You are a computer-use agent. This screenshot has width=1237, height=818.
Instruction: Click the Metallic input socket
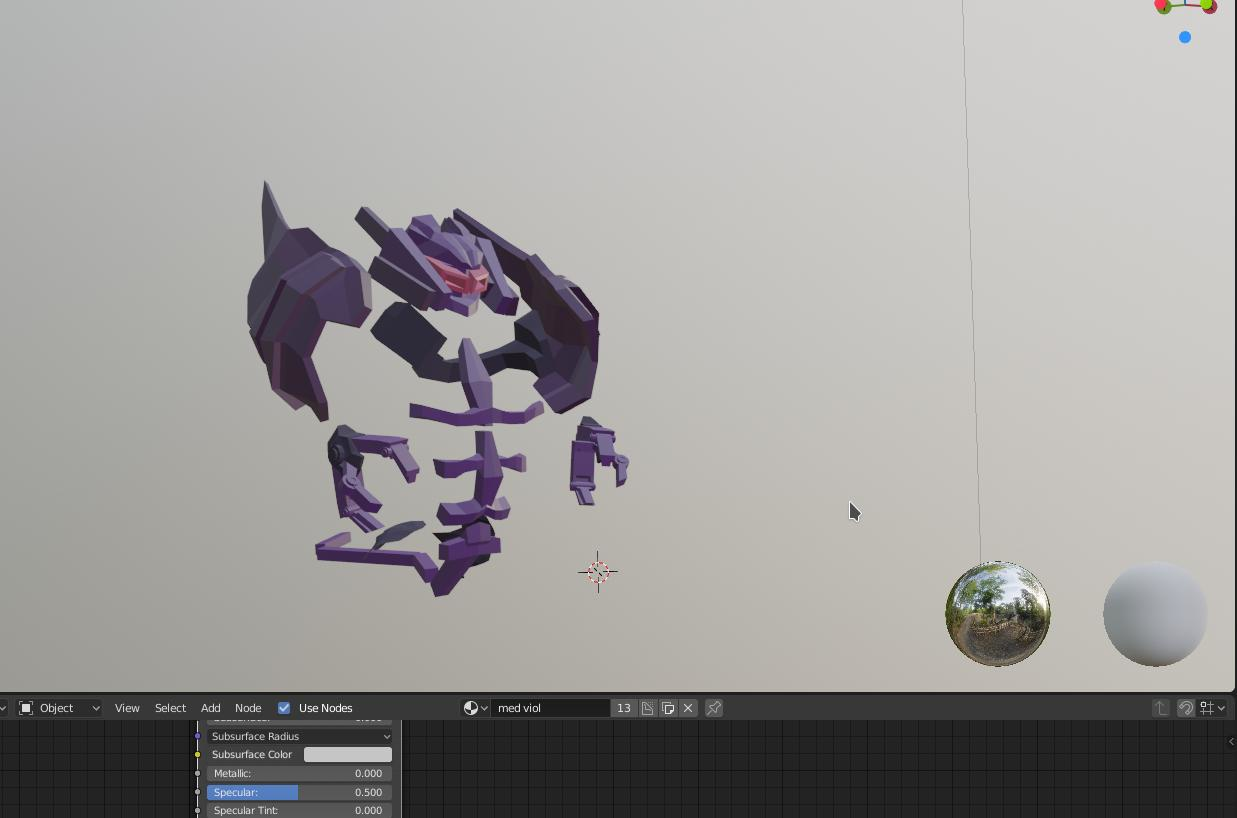point(198,773)
